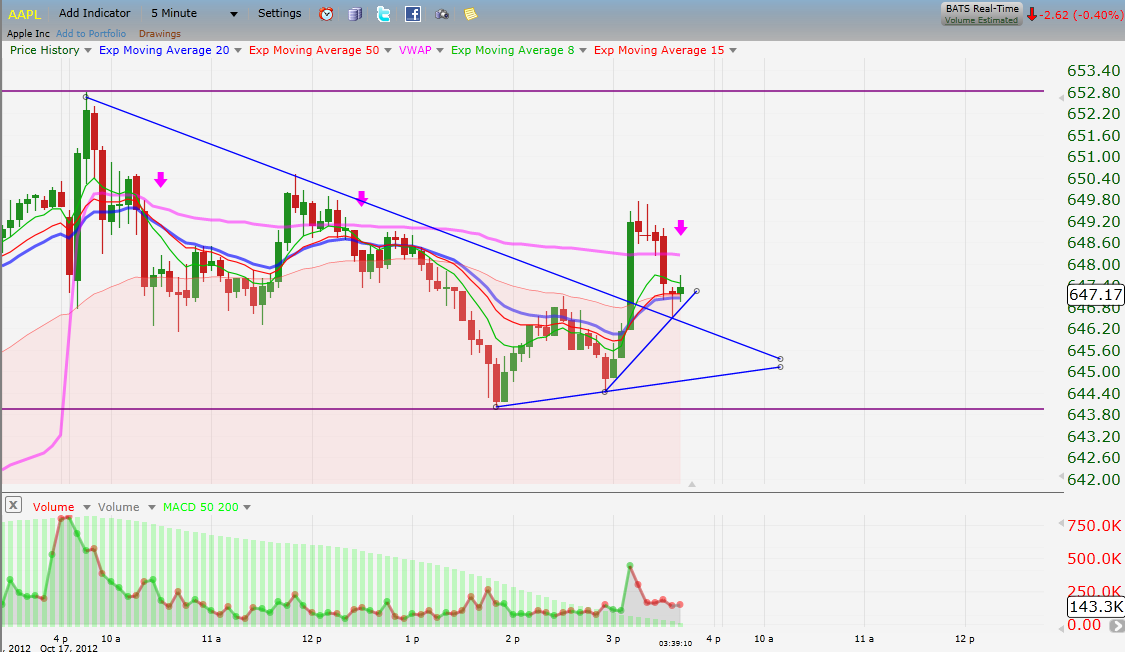The height and width of the screenshot is (652, 1125).
Task: Expand Exp Moving Average 15 options
Action: tap(733, 50)
